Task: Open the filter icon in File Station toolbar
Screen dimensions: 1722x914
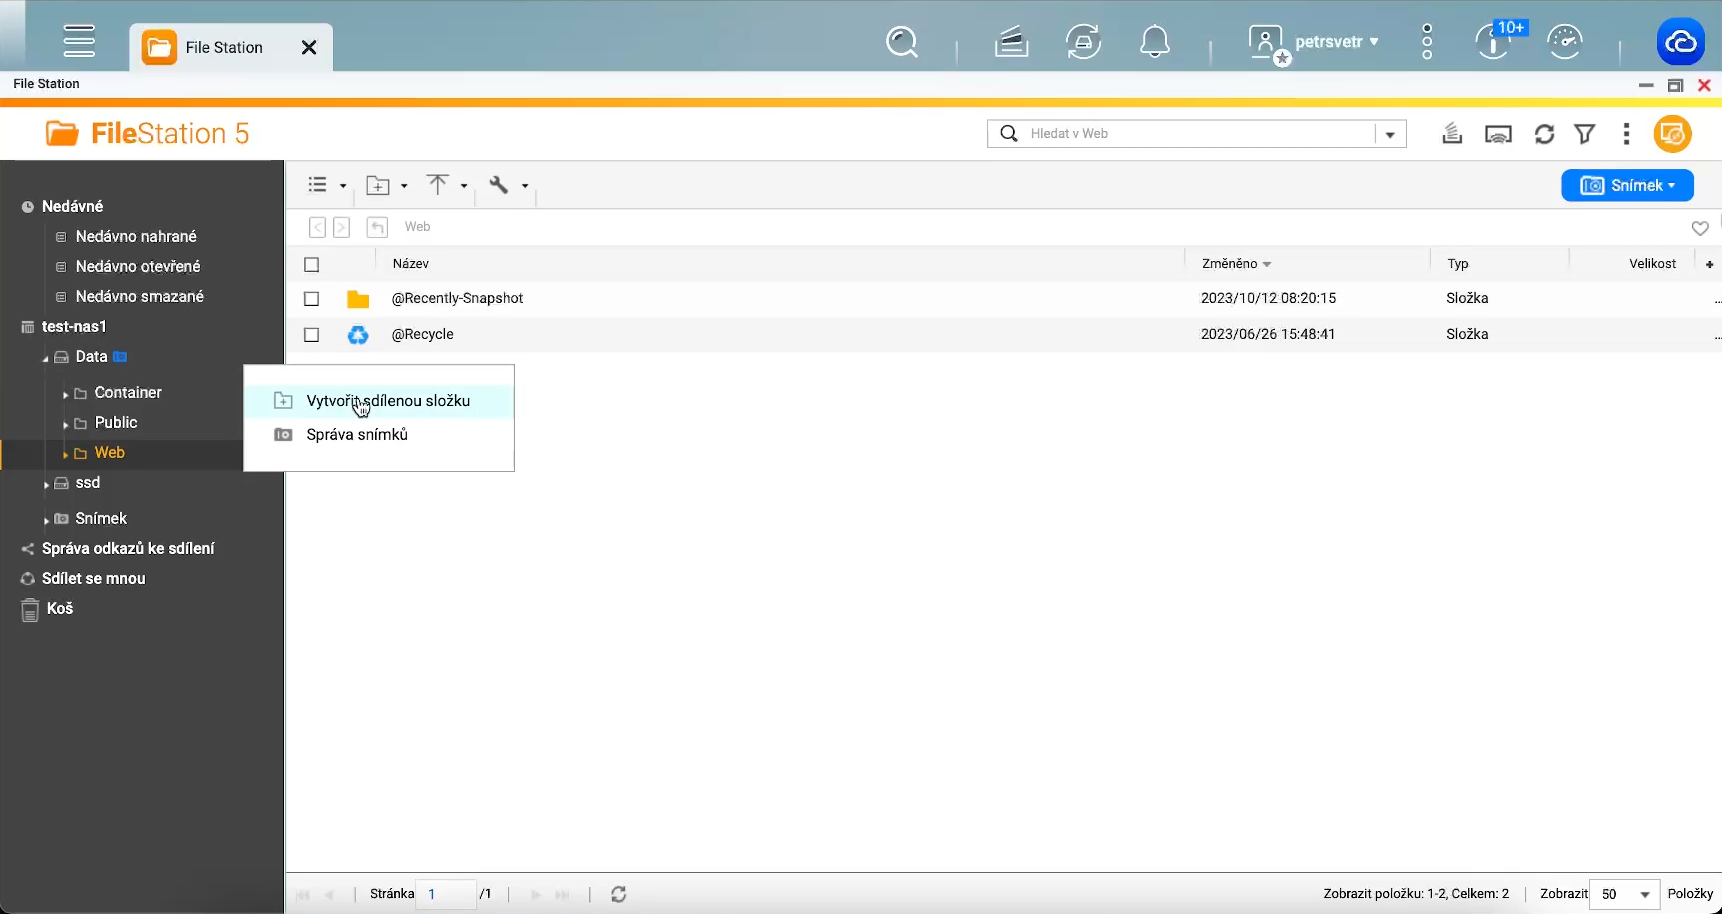Action: click(x=1585, y=133)
